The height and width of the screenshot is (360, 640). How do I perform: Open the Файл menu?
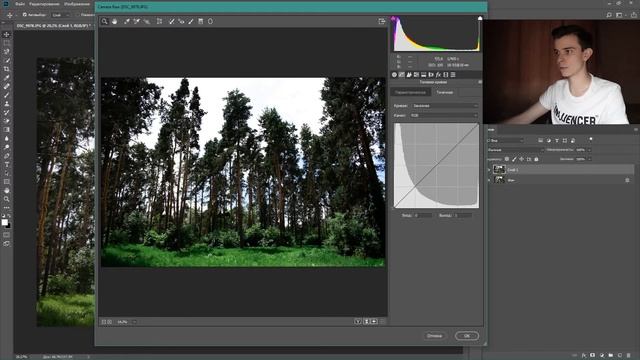click(20, 4)
